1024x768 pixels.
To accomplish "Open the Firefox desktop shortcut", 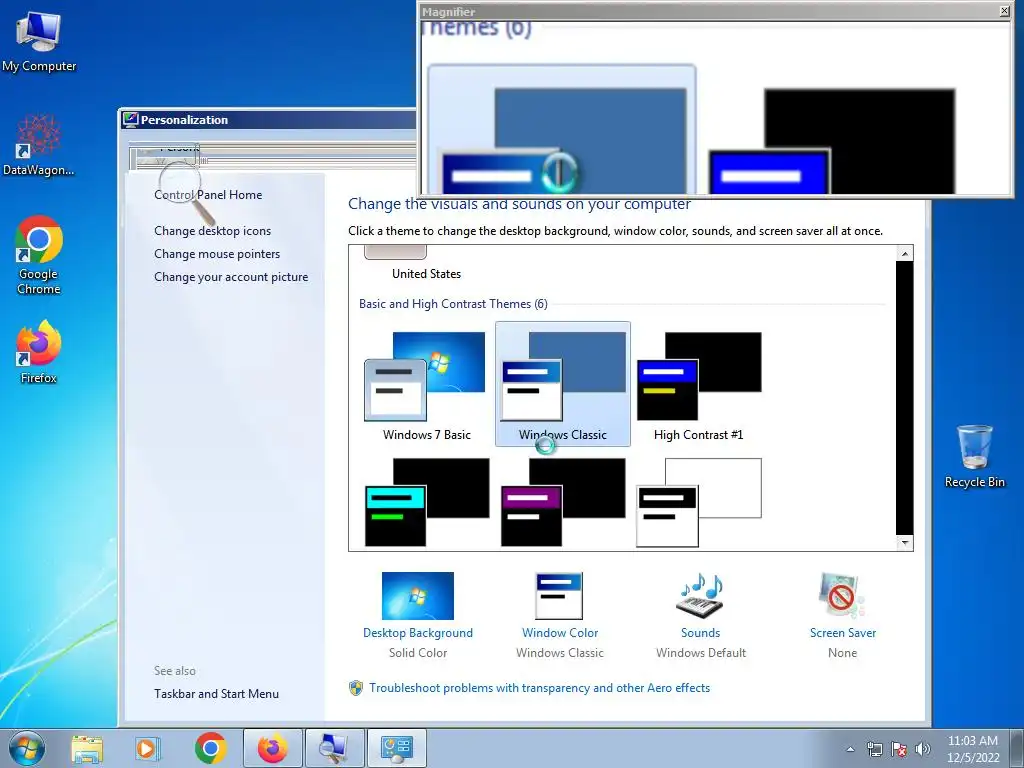I will point(39,351).
